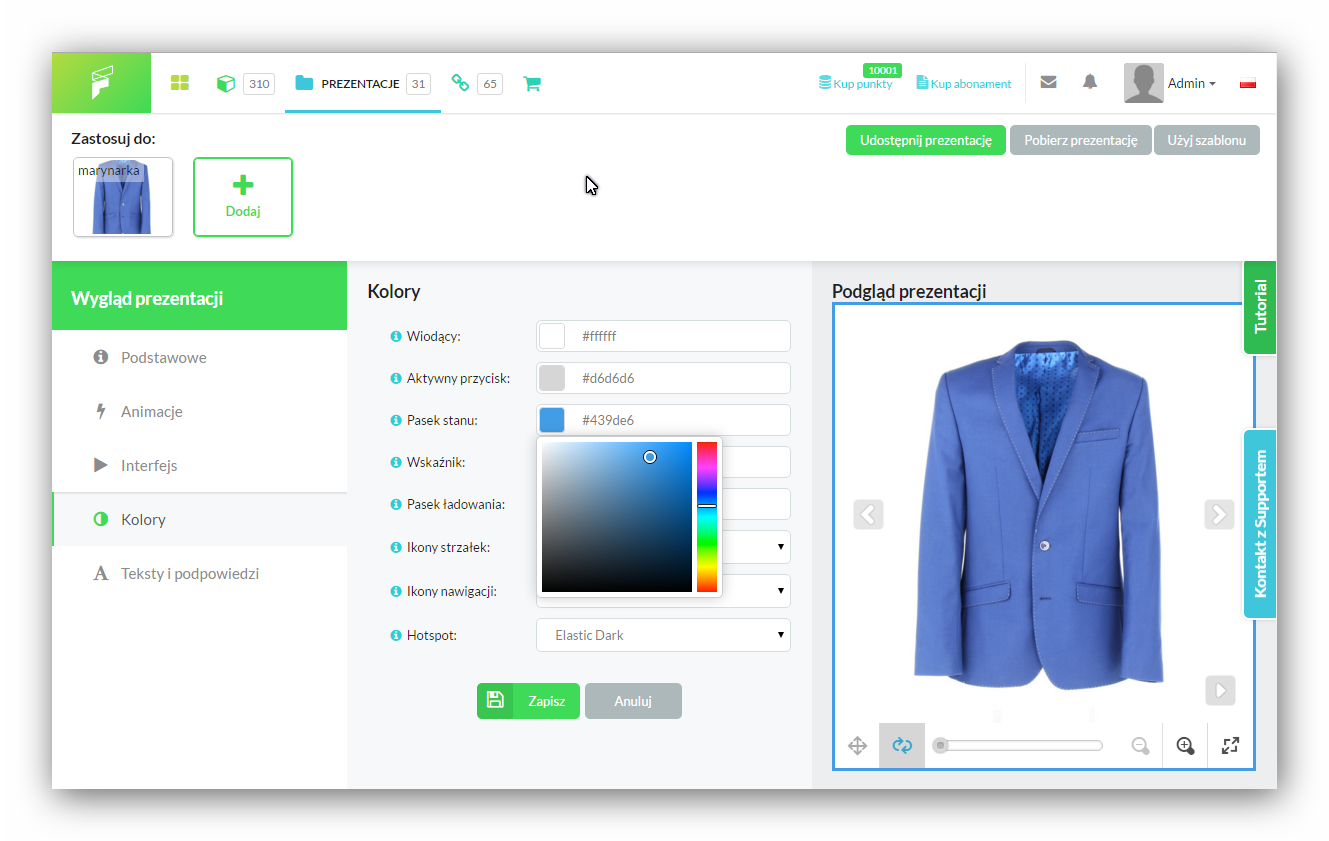Click the Pasek stanu blue swatch

pos(552,420)
